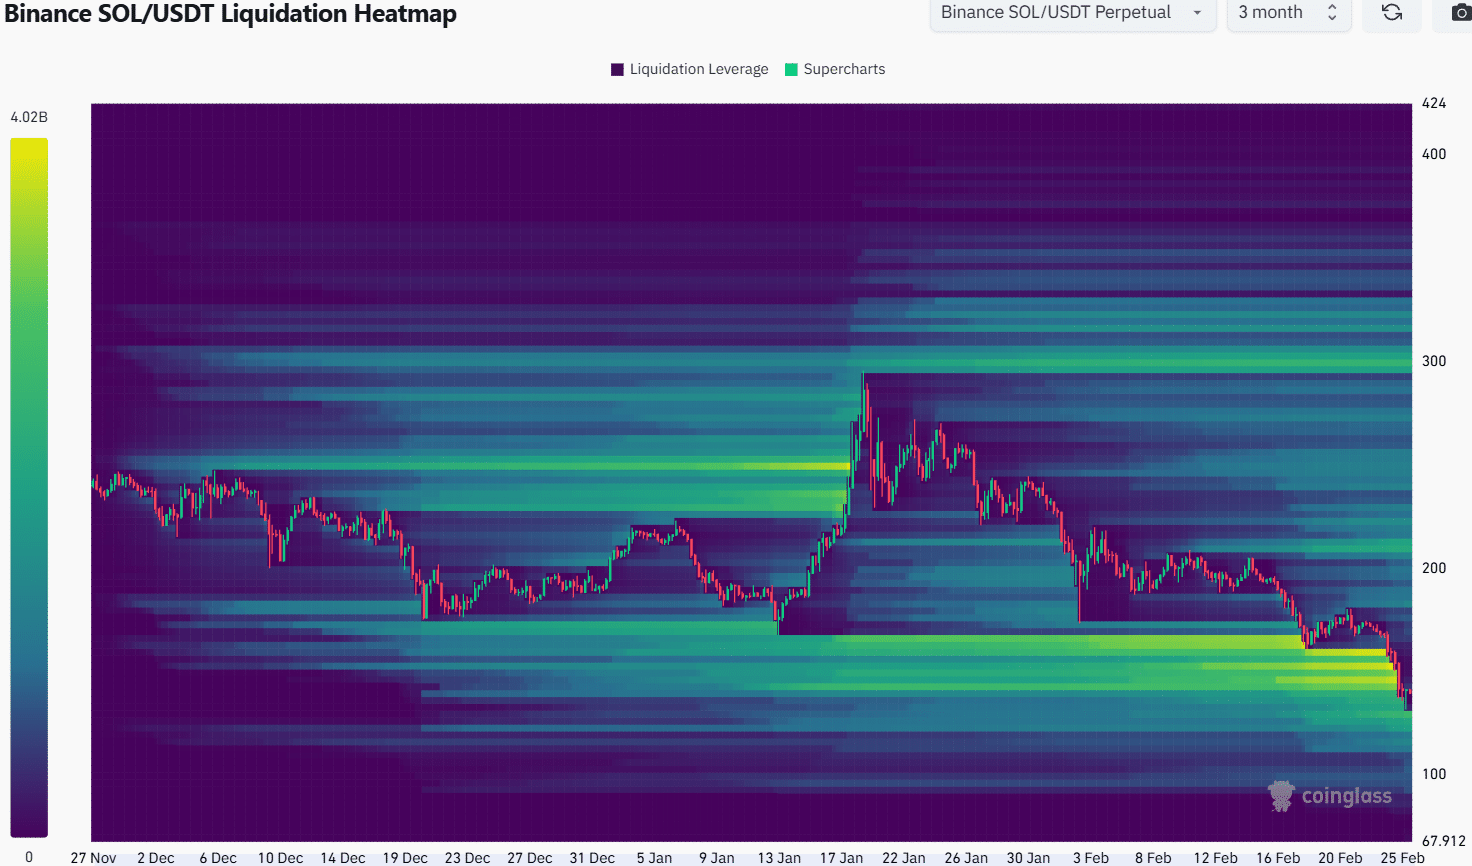
Task: Click the 22 Jan date axis label
Action: pos(903,858)
